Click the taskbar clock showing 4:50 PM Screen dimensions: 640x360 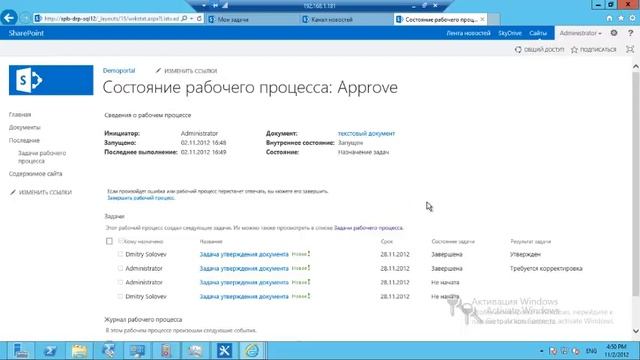point(617,351)
